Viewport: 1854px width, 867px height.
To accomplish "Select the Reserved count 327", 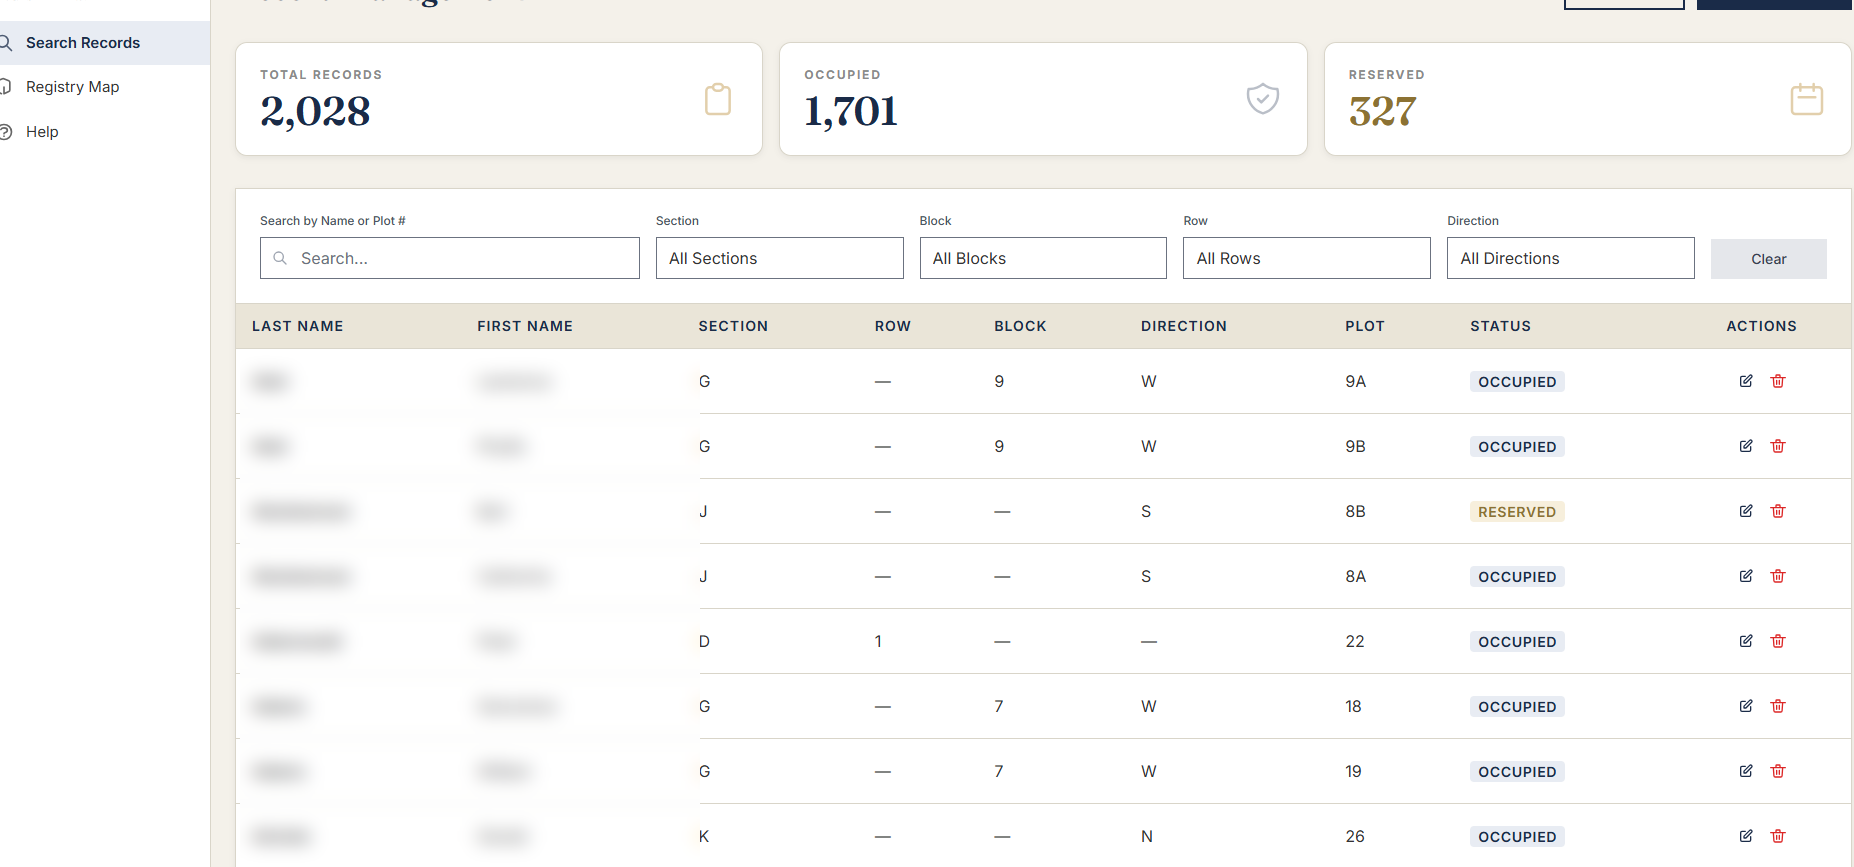I will pyautogui.click(x=1382, y=111).
